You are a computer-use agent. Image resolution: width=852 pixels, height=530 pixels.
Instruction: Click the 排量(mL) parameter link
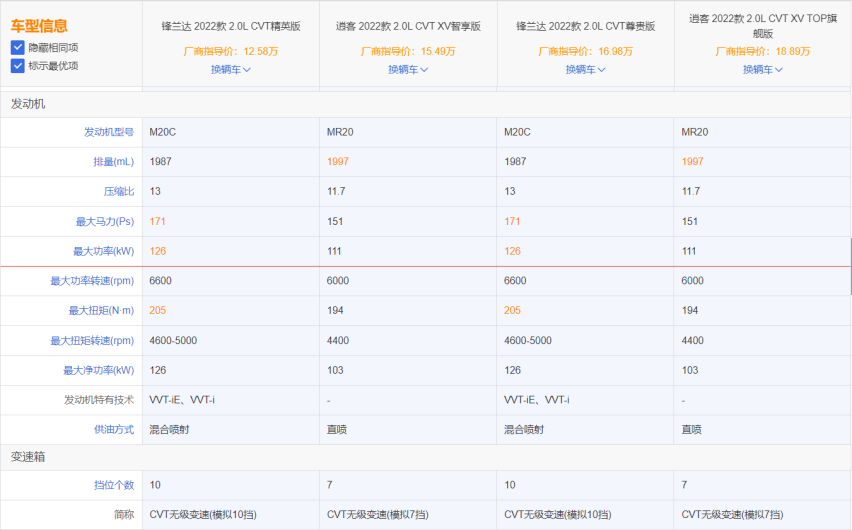[114, 161]
